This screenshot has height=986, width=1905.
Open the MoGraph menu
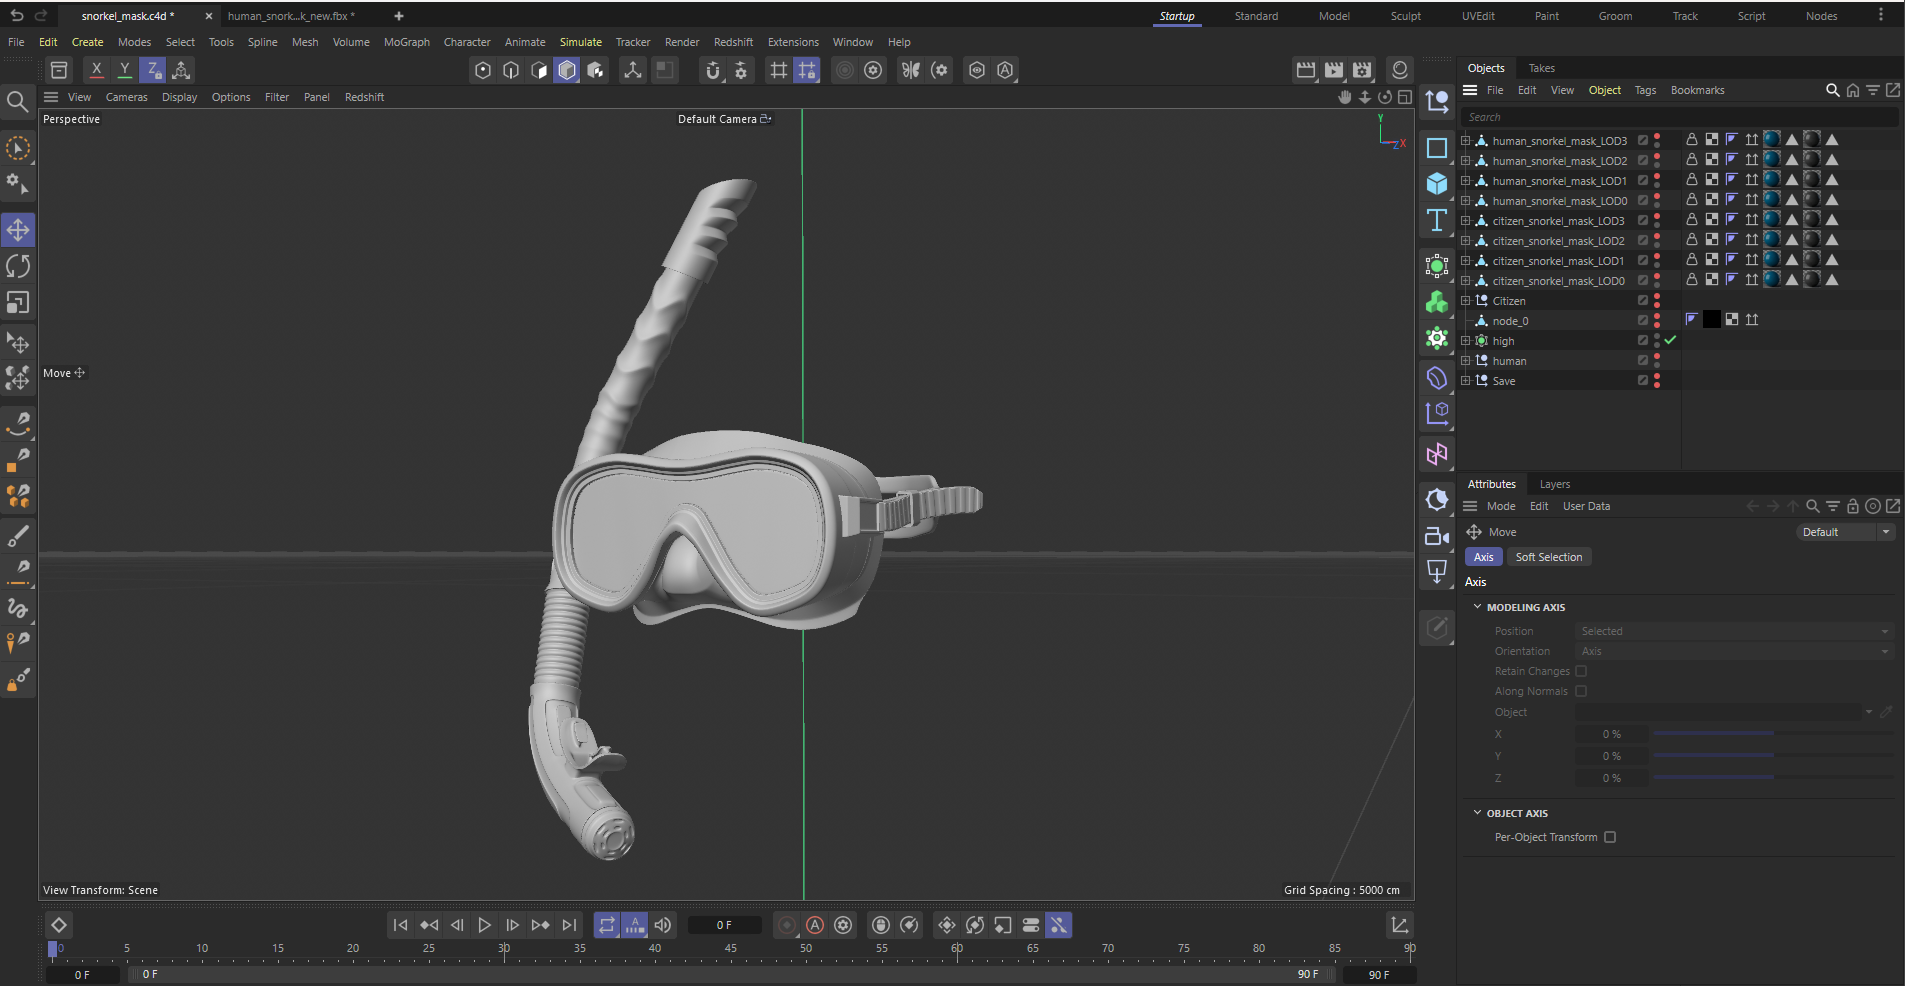click(406, 42)
